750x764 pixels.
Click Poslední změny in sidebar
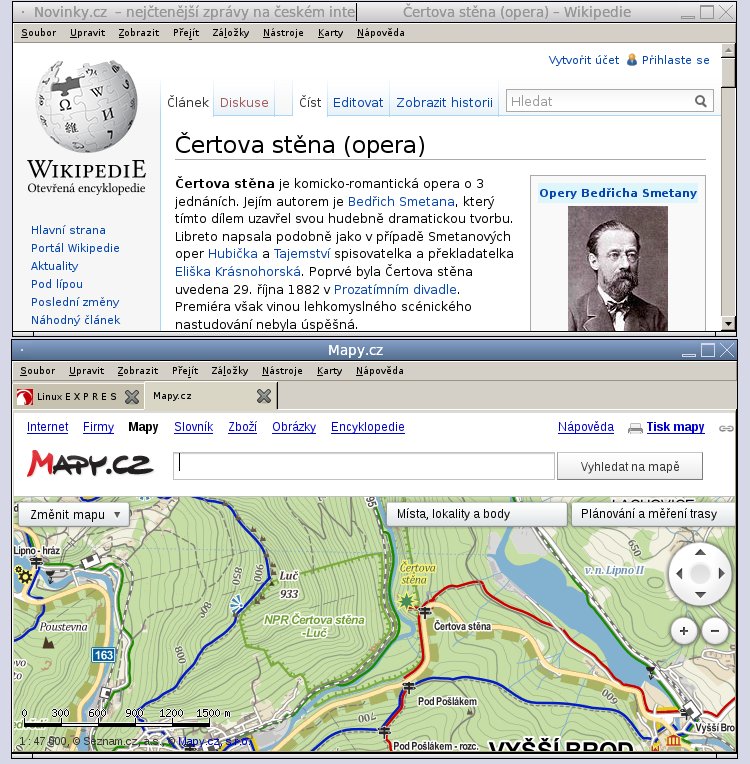click(x=75, y=302)
